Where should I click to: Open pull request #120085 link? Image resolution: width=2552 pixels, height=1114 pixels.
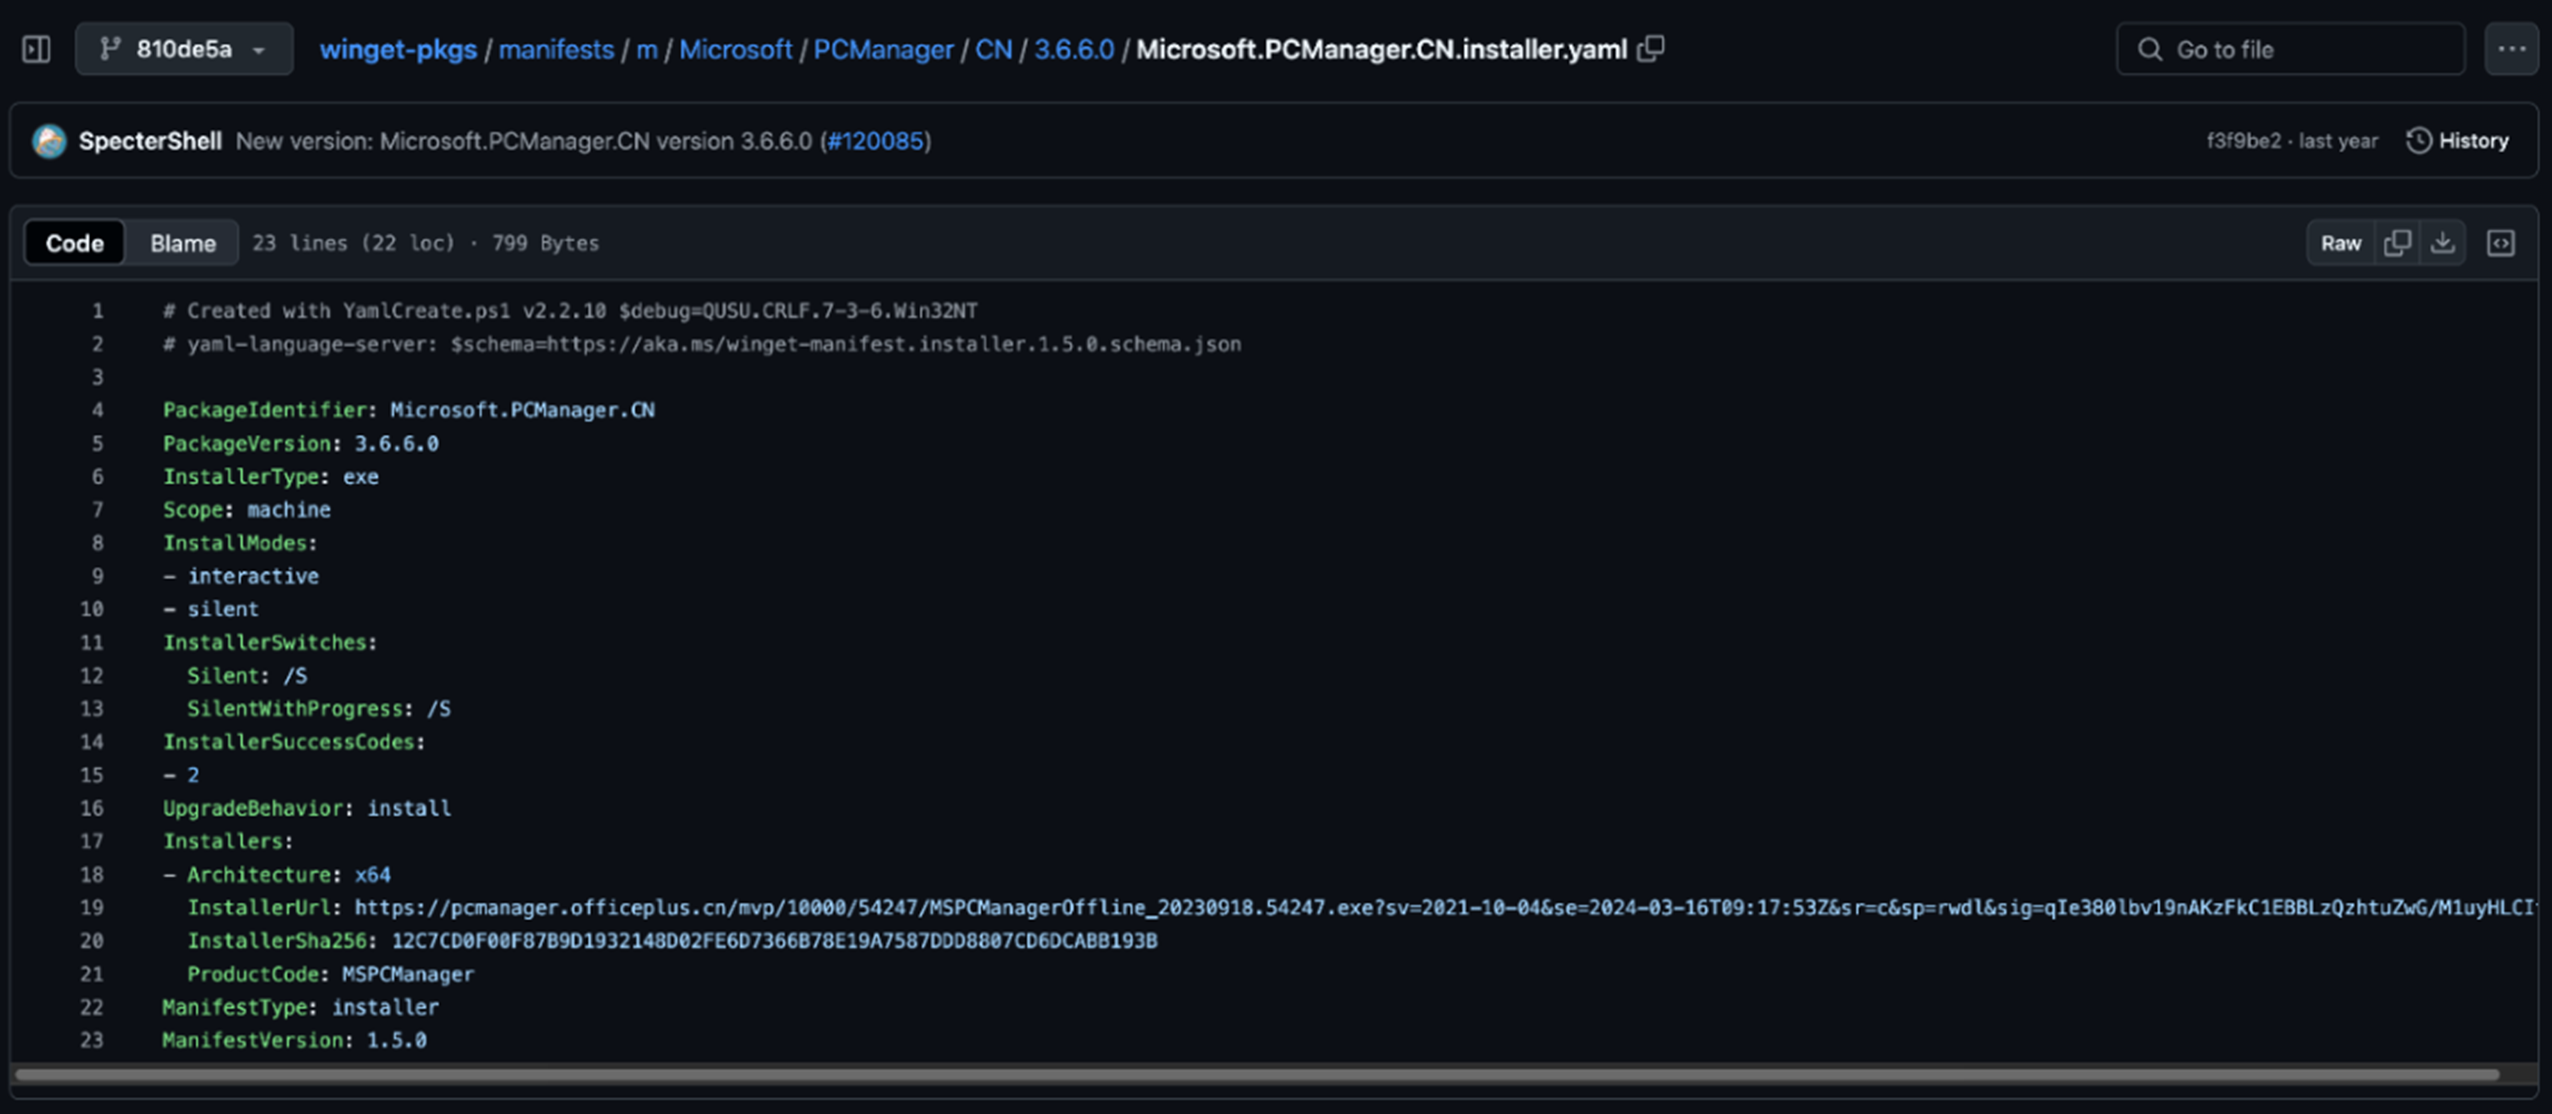click(x=876, y=141)
